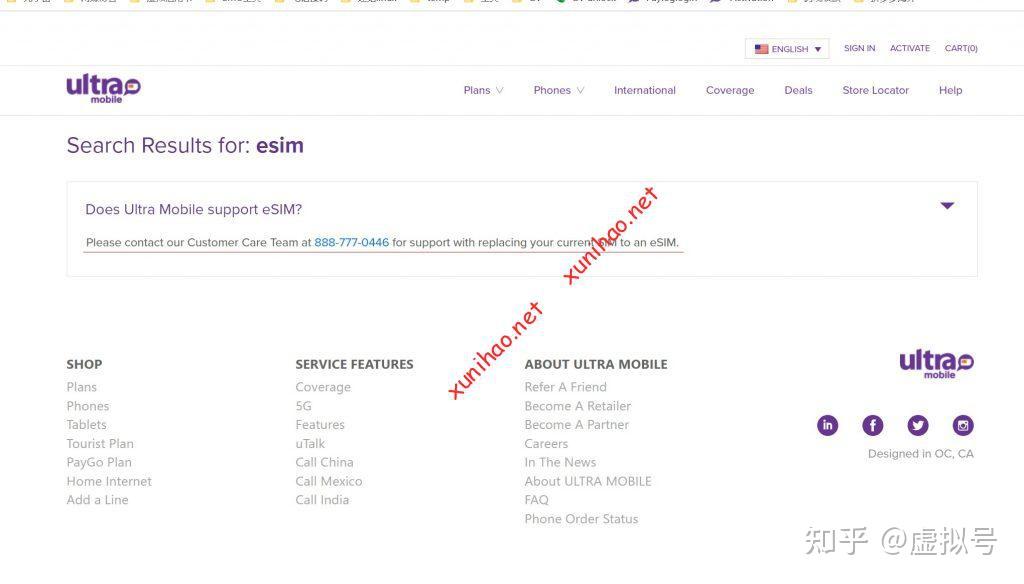Click 'Does Ultra Mobile support eSIM?' heading
This screenshot has width=1024, height=584.
[193, 209]
